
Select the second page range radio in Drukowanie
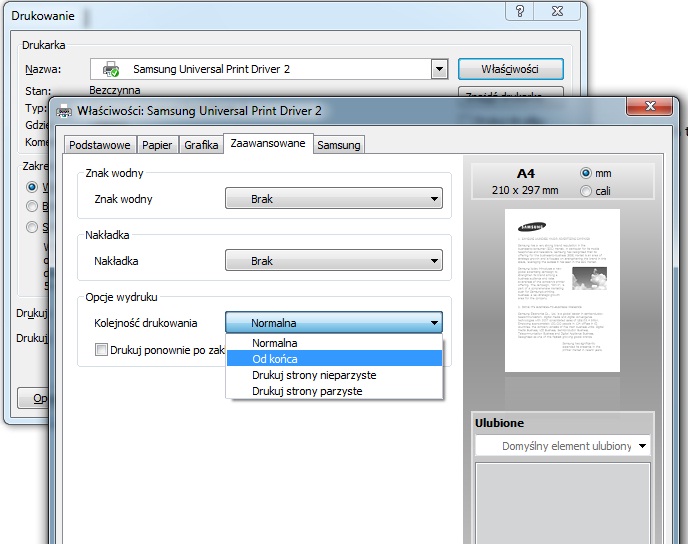pyautogui.click(x=32, y=206)
